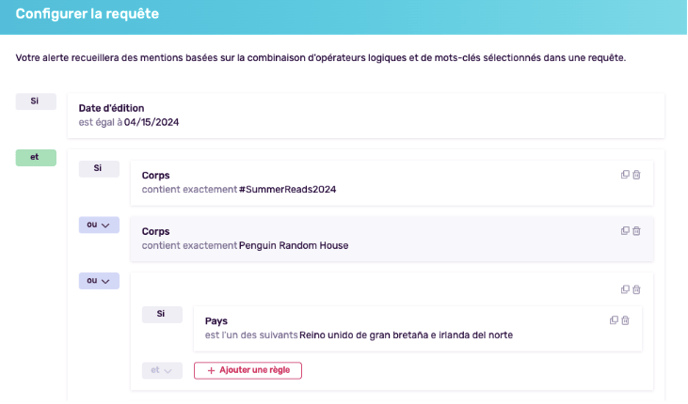Duplicate the Penguin Random House rule
Viewport: 688px width, 404px height.
click(x=625, y=231)
